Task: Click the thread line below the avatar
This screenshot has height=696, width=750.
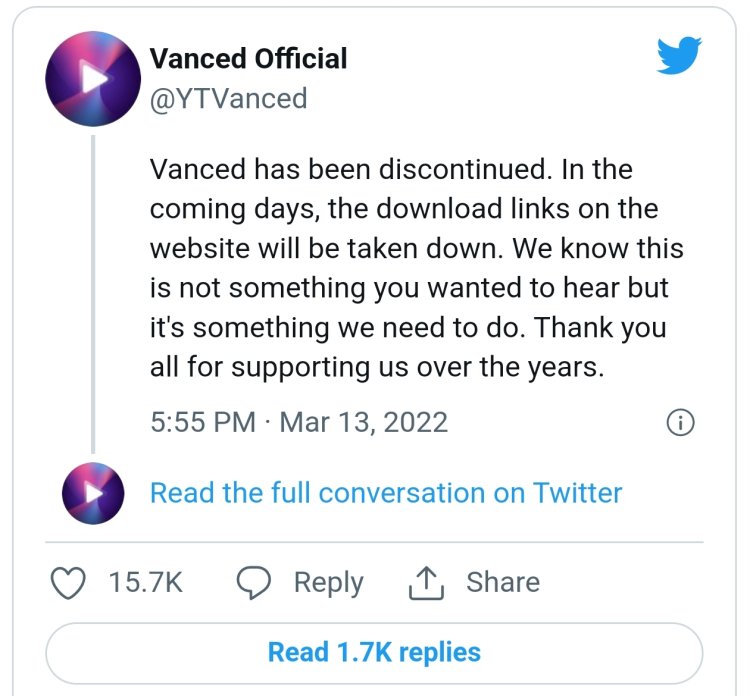Action: pos(93,294)
